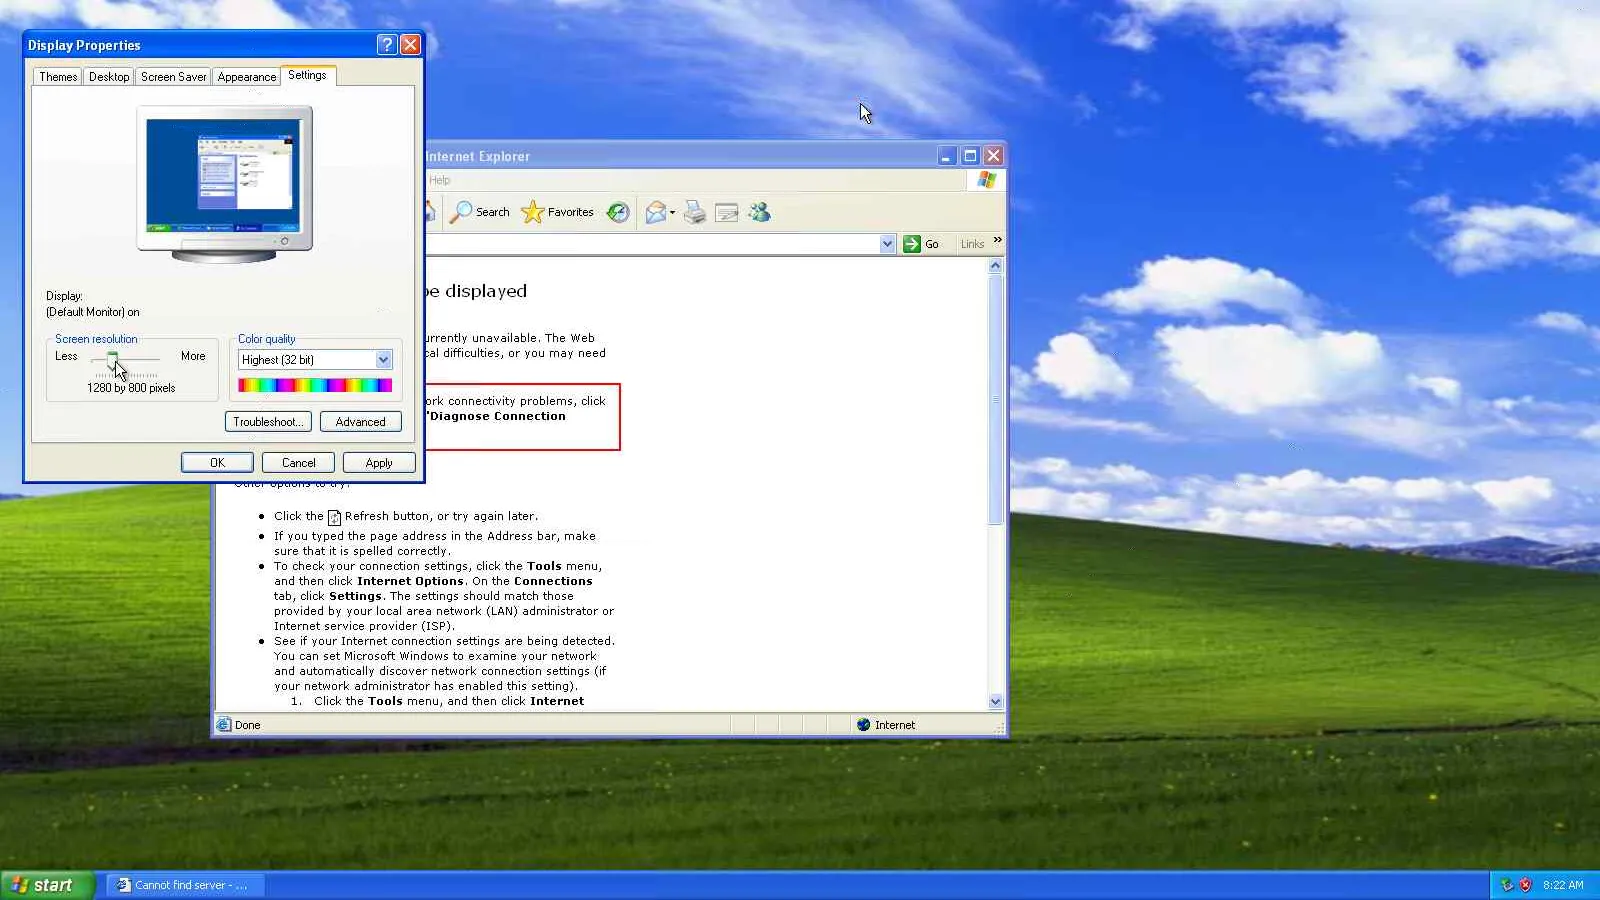Click OK in Display Properties

click(x=217, y=463)
